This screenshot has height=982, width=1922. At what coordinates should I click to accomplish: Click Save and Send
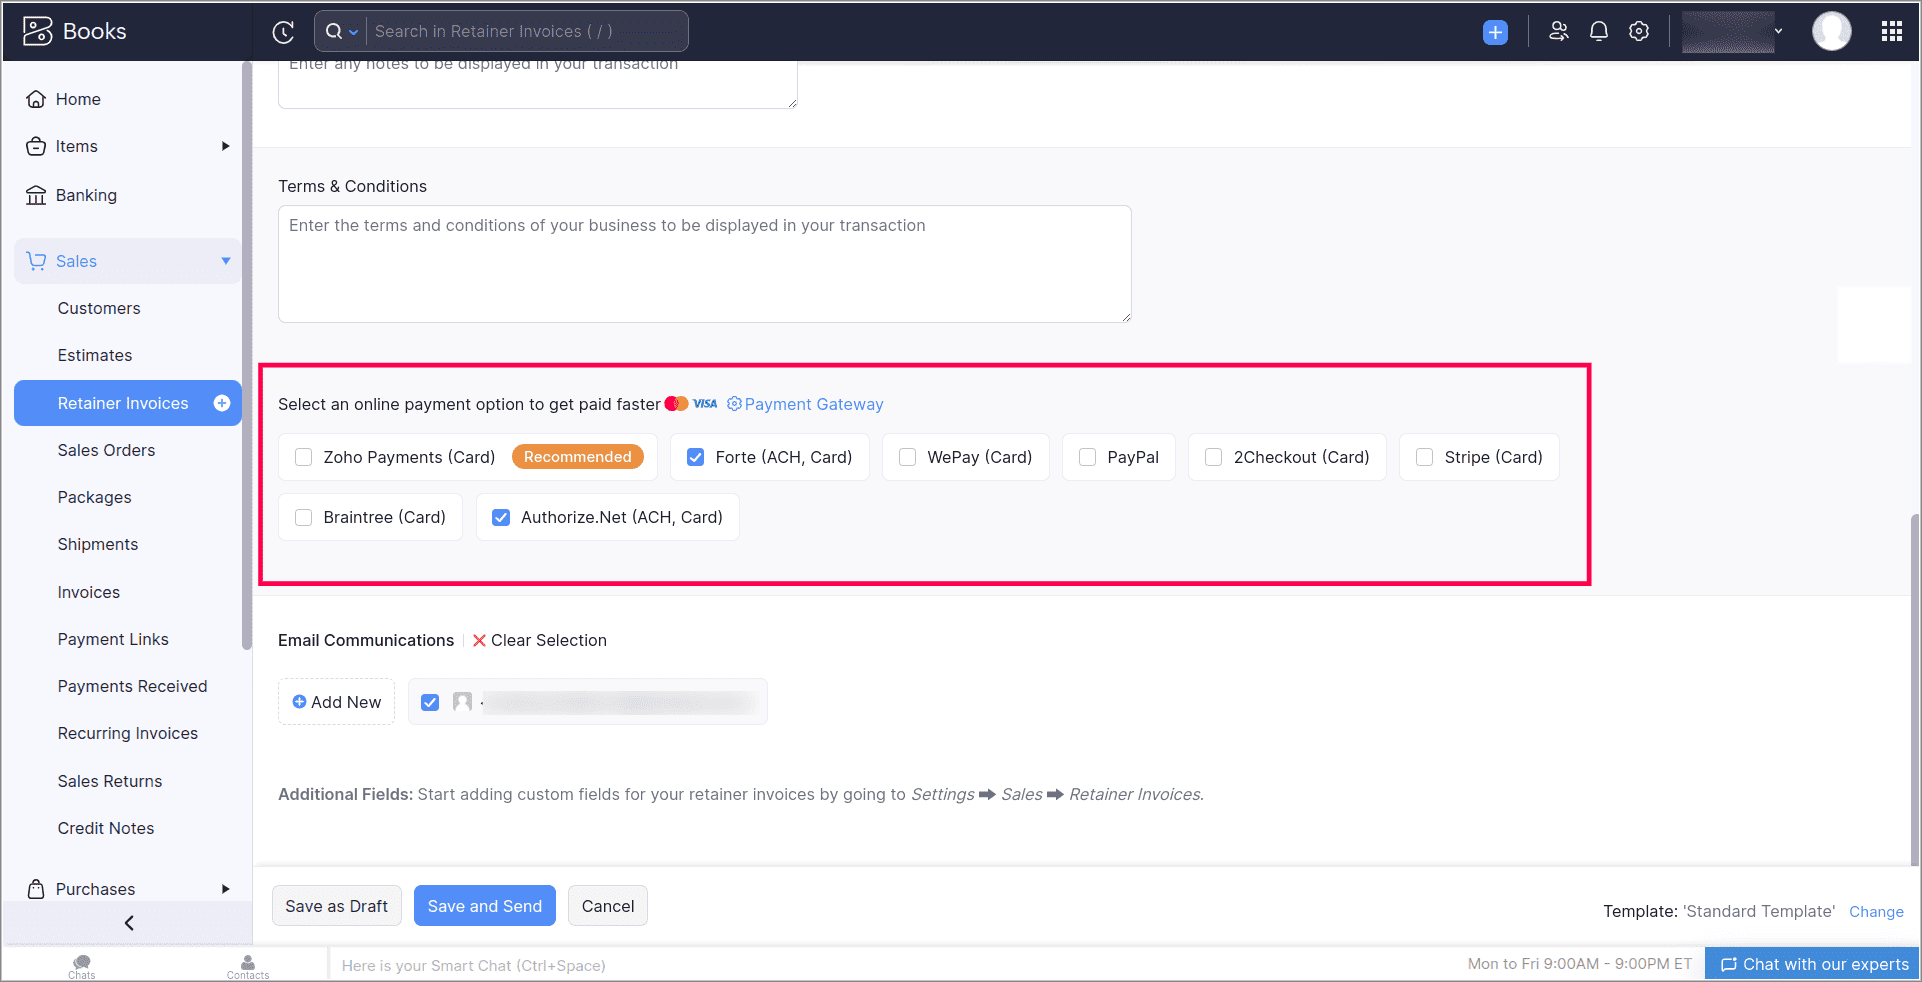coord(485,906)
